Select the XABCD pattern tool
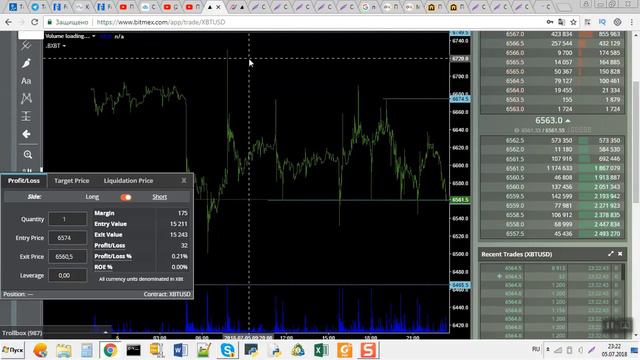This screenshot has width=640, height=360. click(26, 98)
